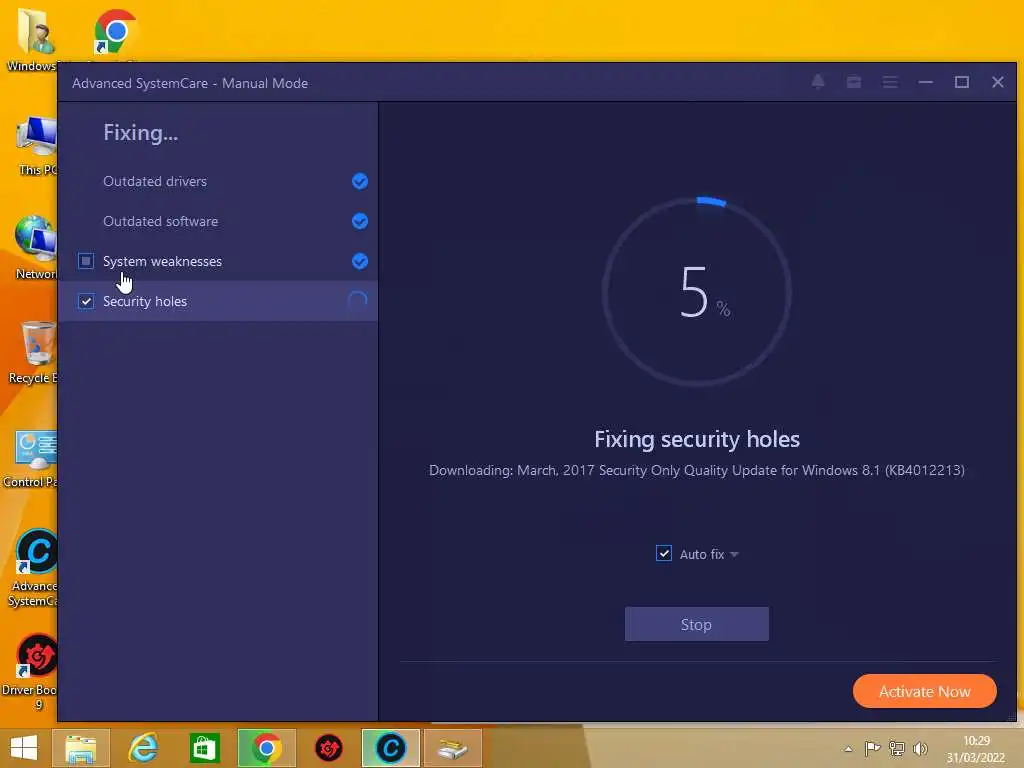Click the Fixing security holes heading

[x=697, y=439]
